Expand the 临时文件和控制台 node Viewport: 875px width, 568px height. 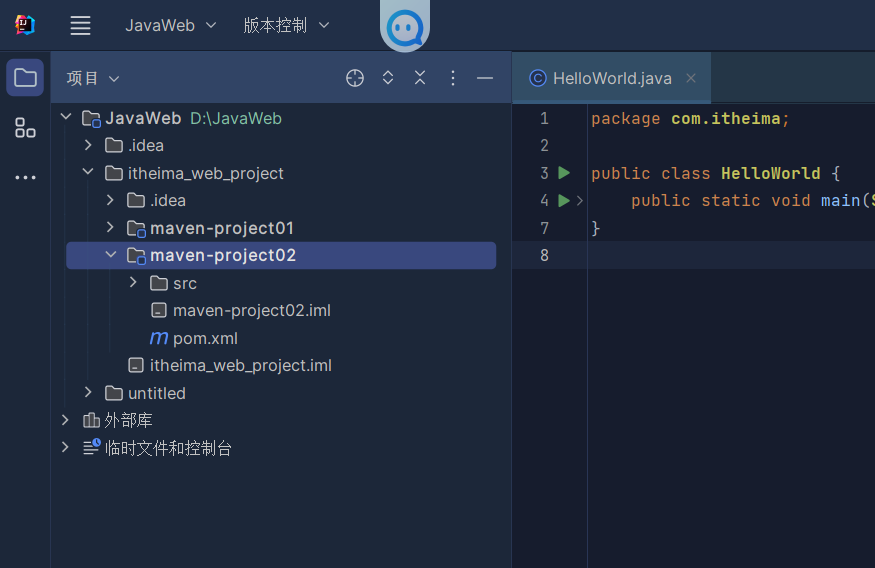pos(65,447)
